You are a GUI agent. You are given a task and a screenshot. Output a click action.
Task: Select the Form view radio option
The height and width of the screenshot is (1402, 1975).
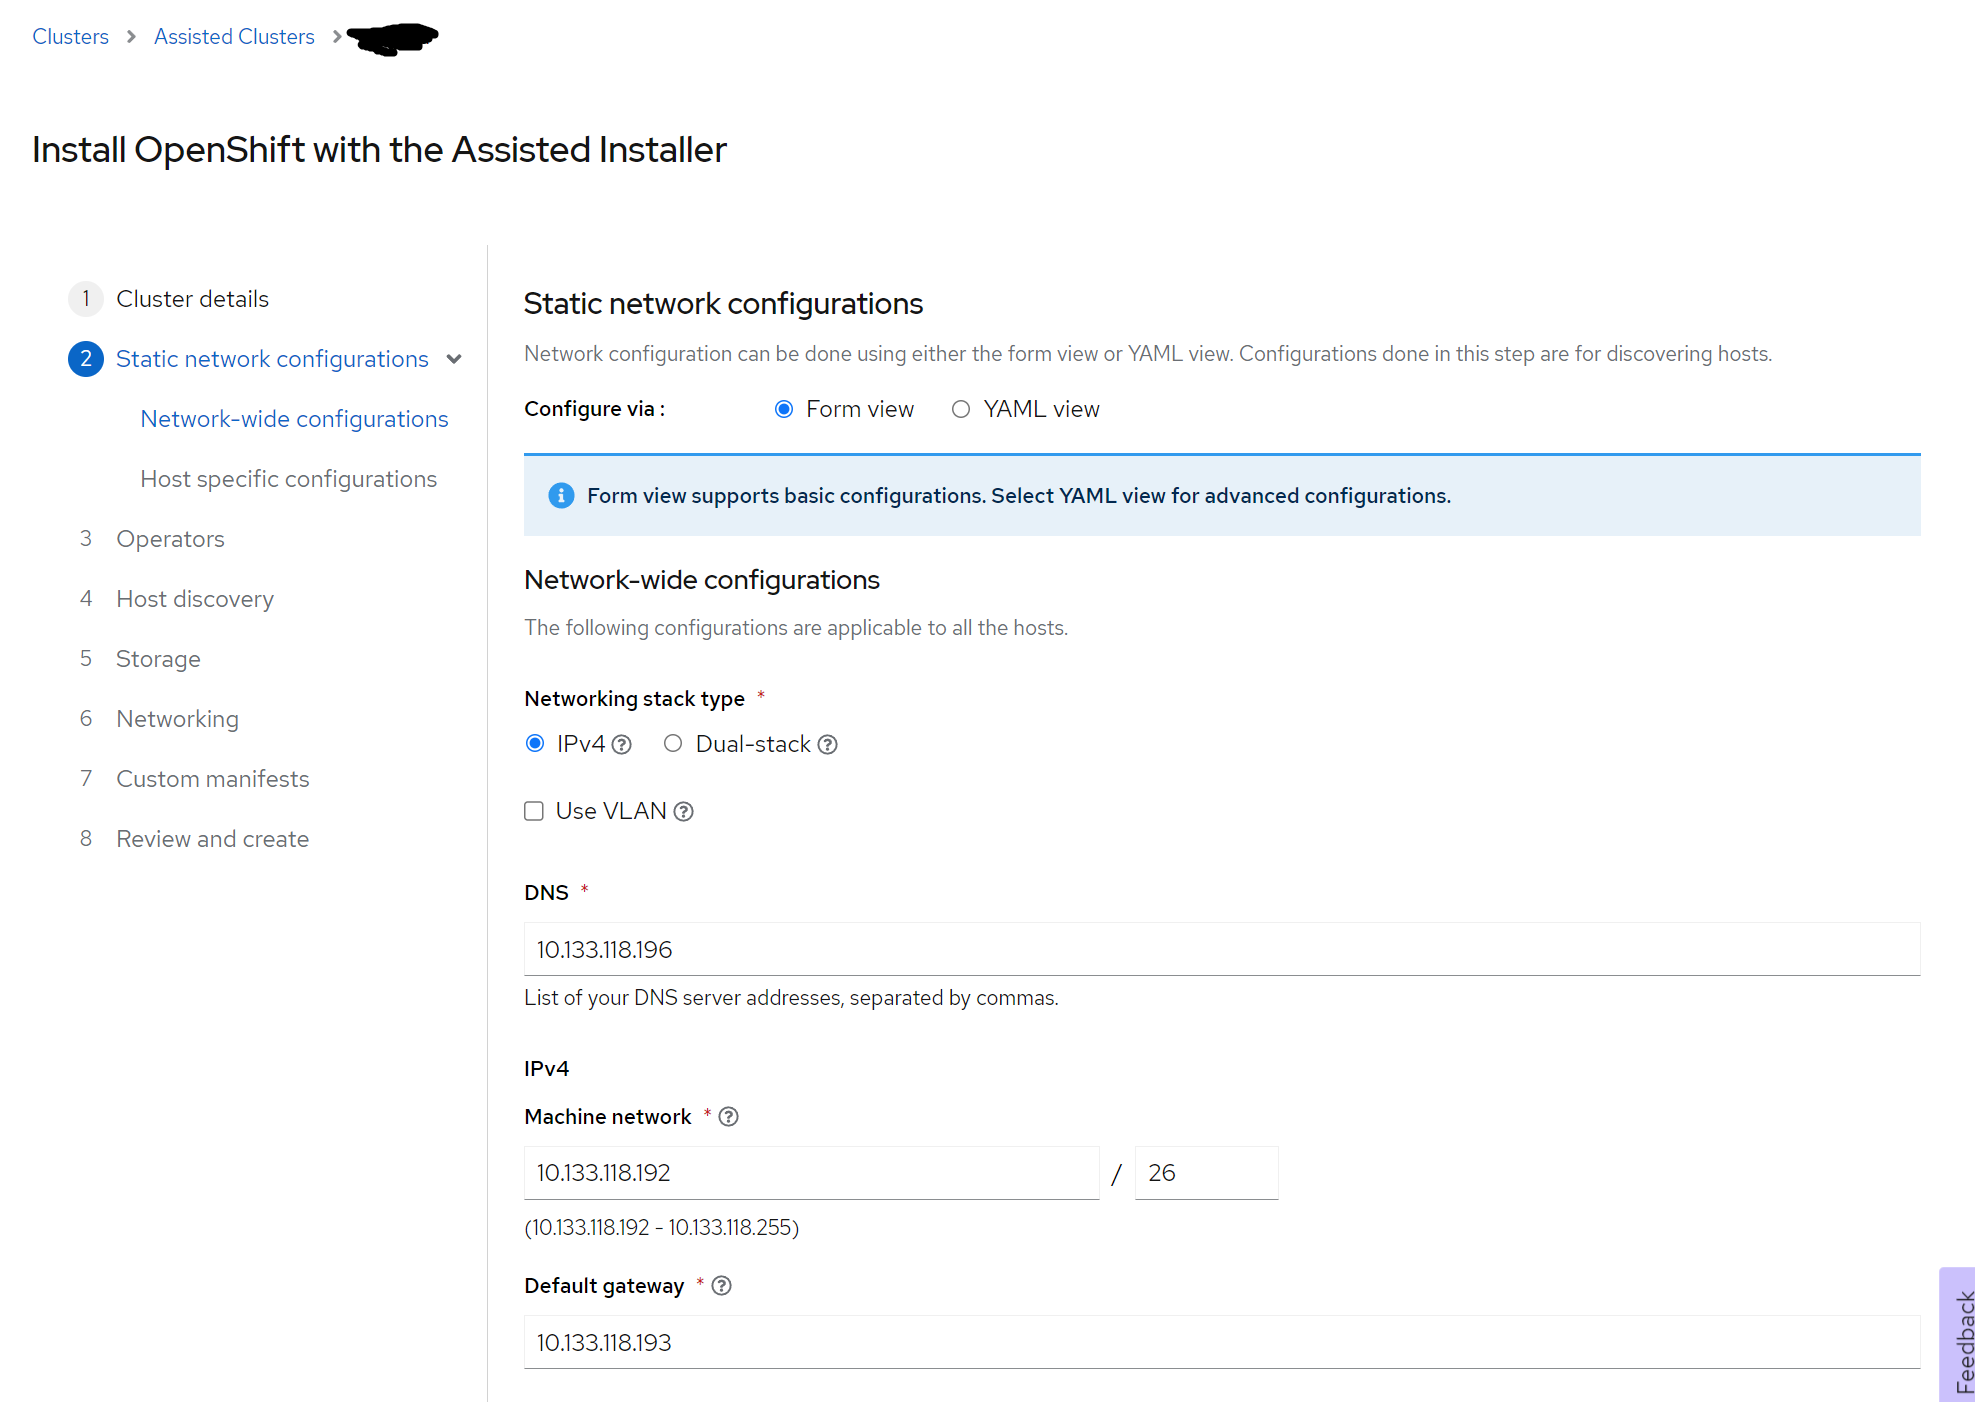(x=784, y=409)
